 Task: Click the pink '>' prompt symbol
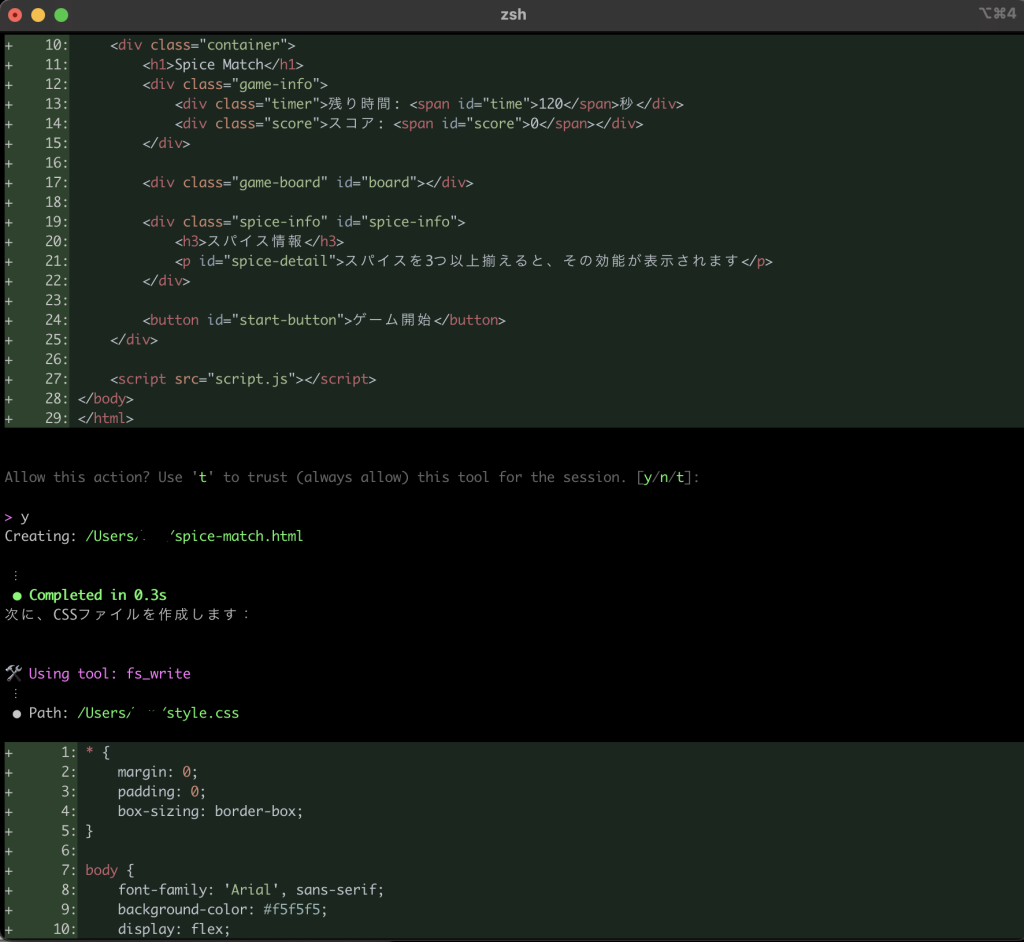coord(8,517)
